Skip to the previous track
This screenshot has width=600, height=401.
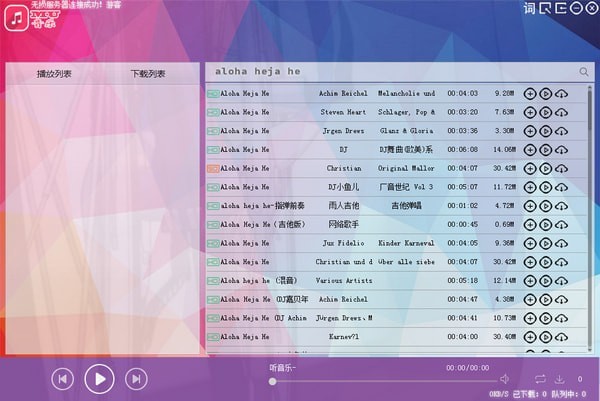(62, 379)
